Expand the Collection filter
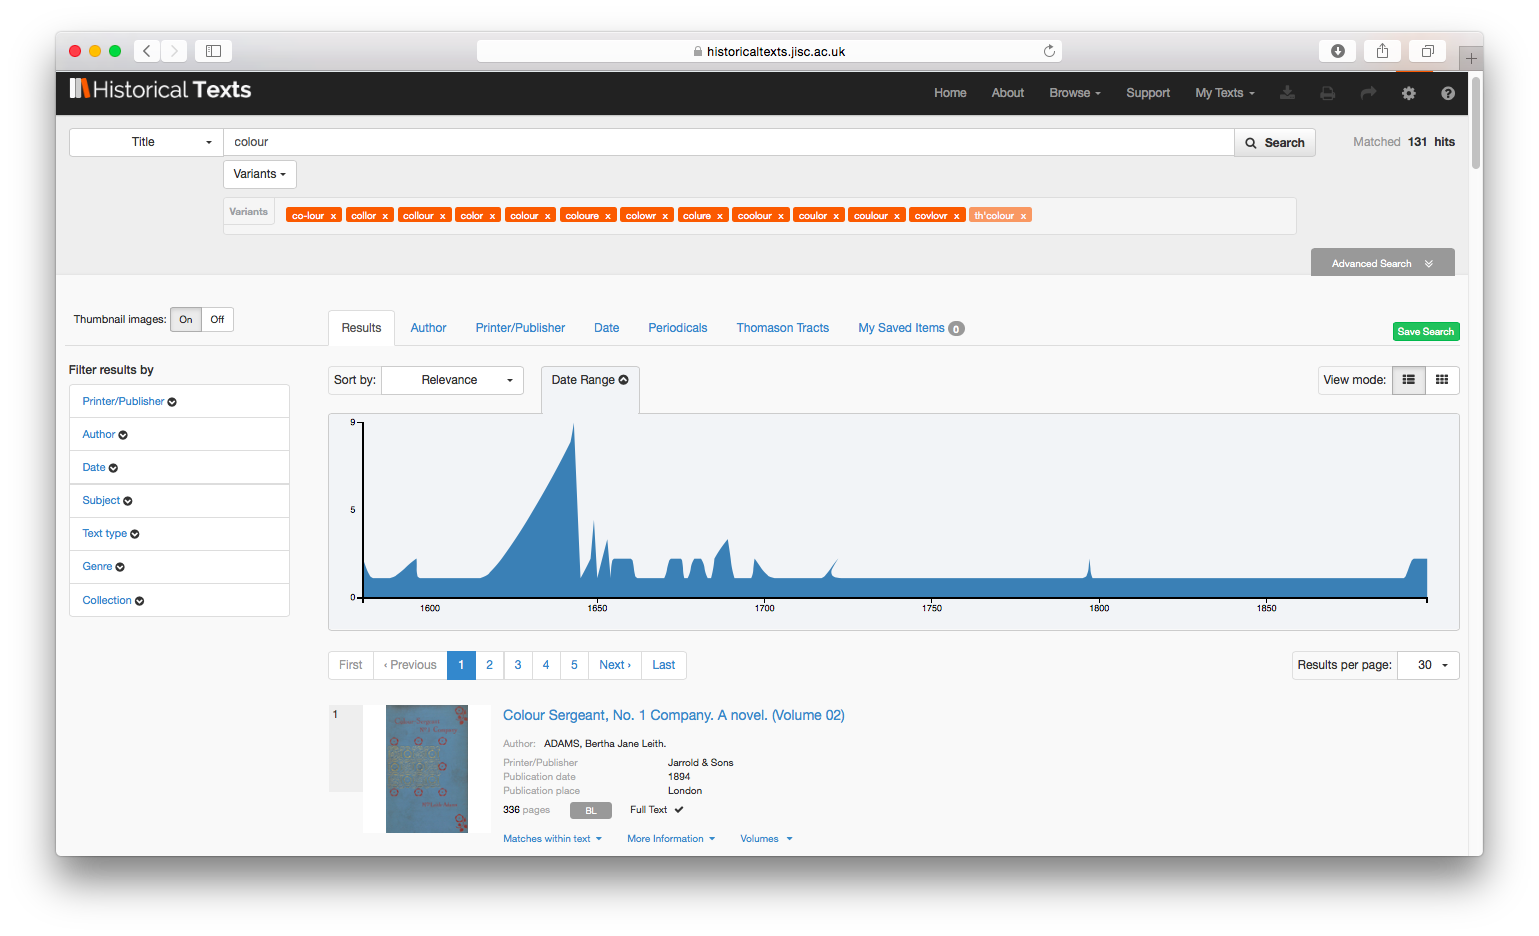Screen dimensions: 1539x936 tap(113, 600)
